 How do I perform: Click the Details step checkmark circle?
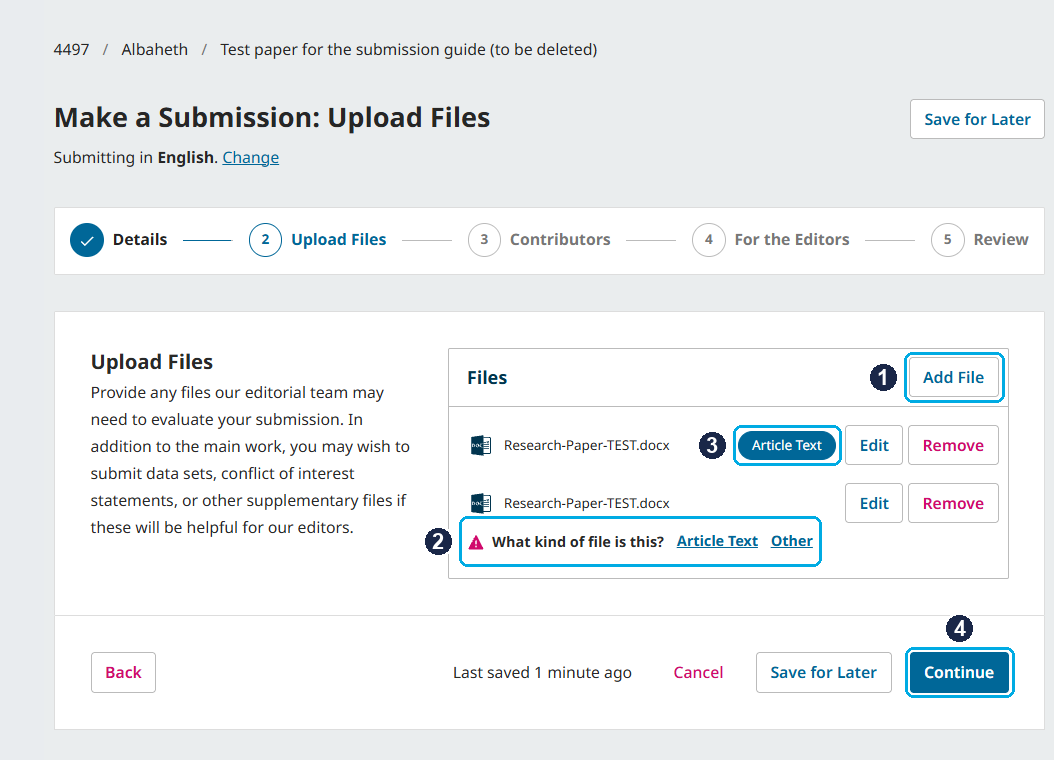(x=87, y=240)
